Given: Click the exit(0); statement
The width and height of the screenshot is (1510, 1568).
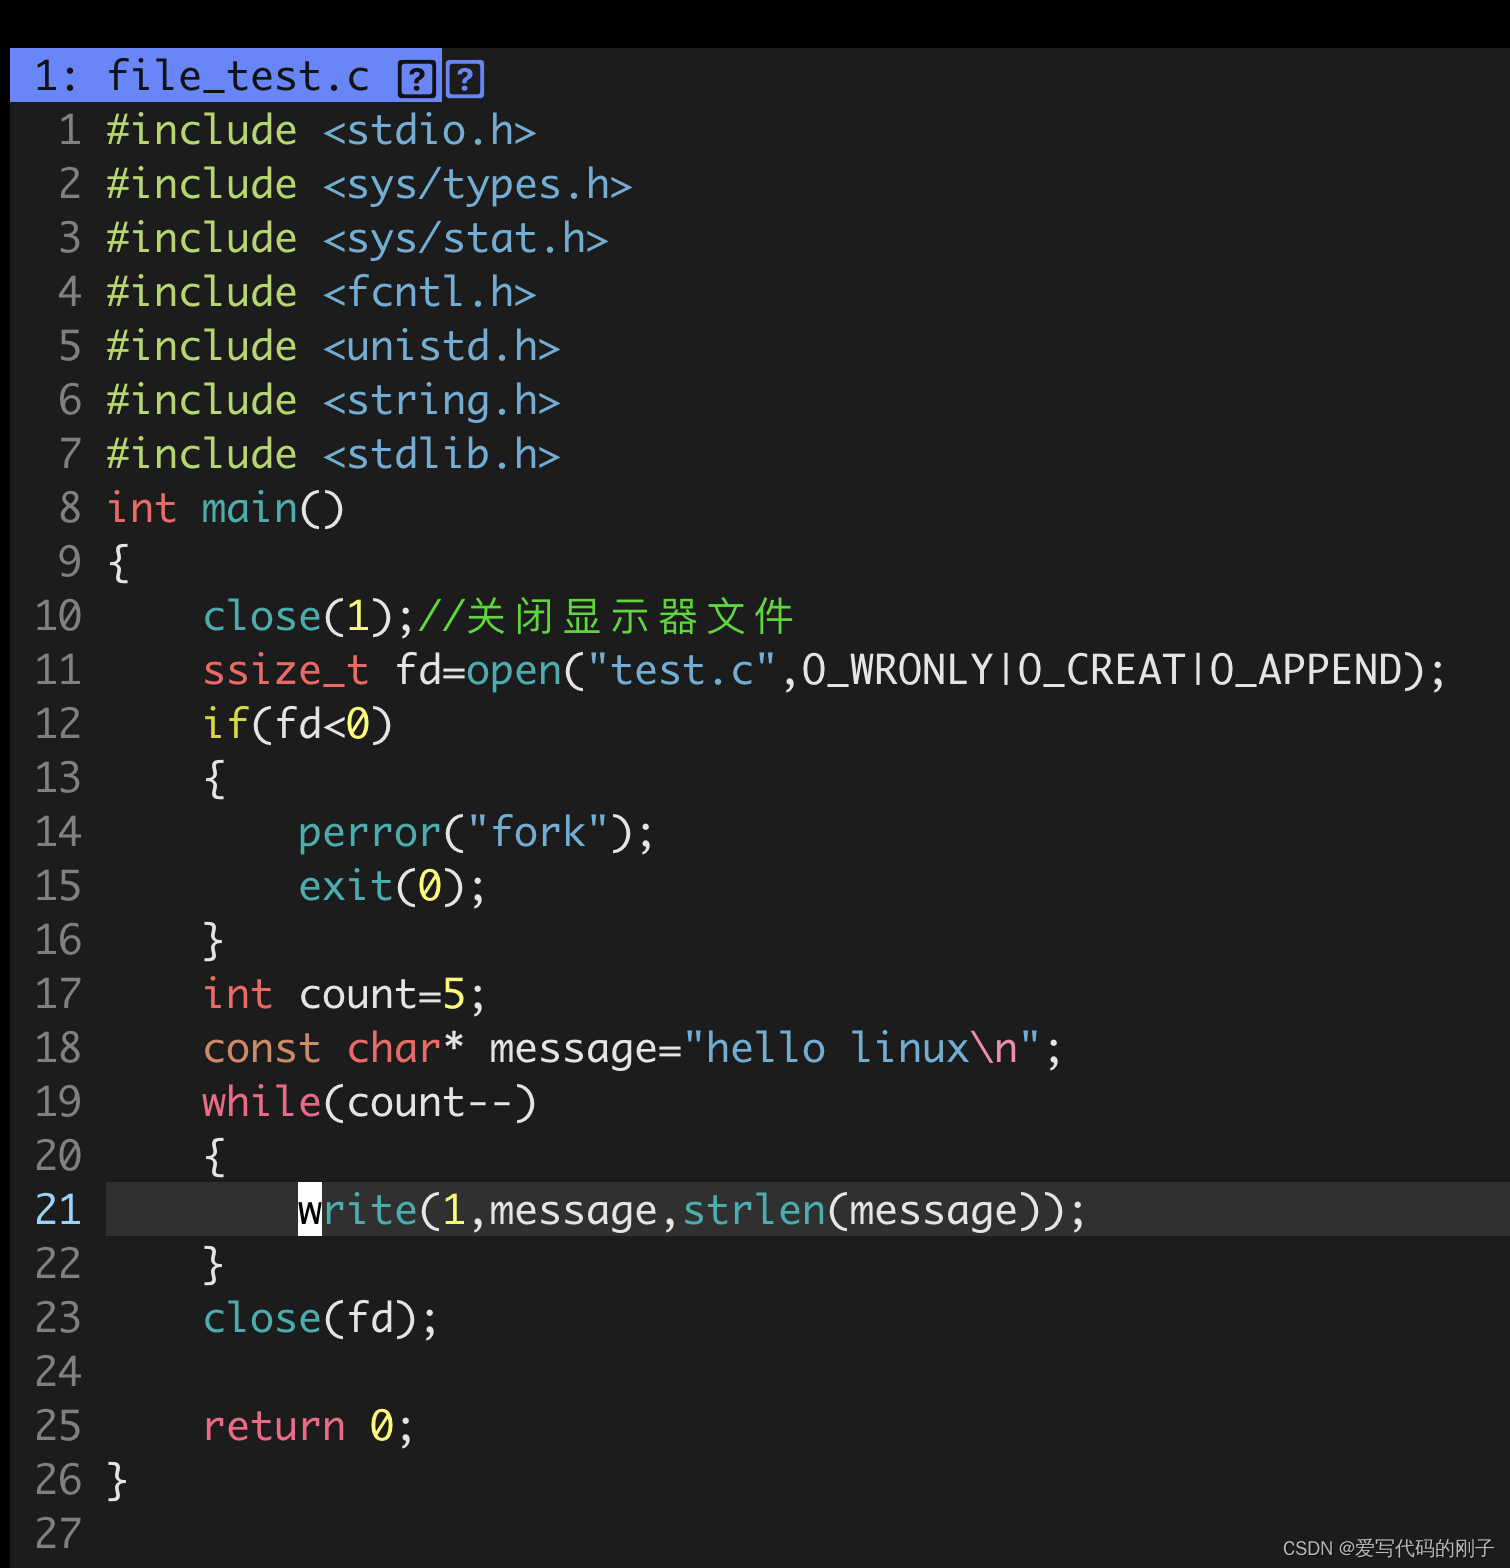Looking at the screenshot, I should point(392,887).
